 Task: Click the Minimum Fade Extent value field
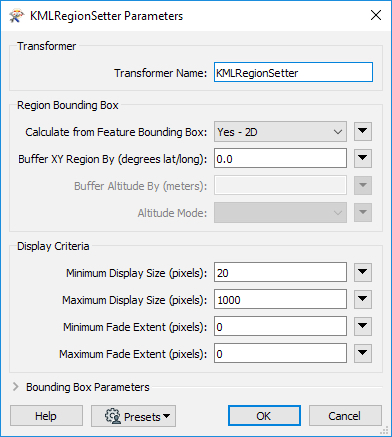click(x=280, y=327)
